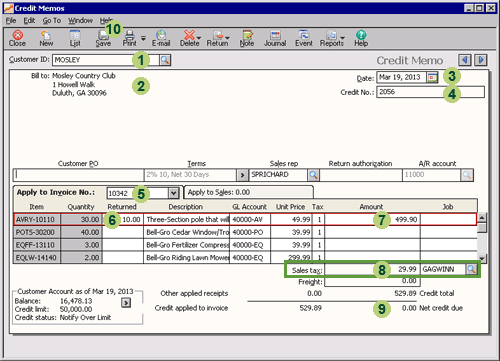Click the line items scroll down arrow

pyautogui.click(x=482, y=258)
